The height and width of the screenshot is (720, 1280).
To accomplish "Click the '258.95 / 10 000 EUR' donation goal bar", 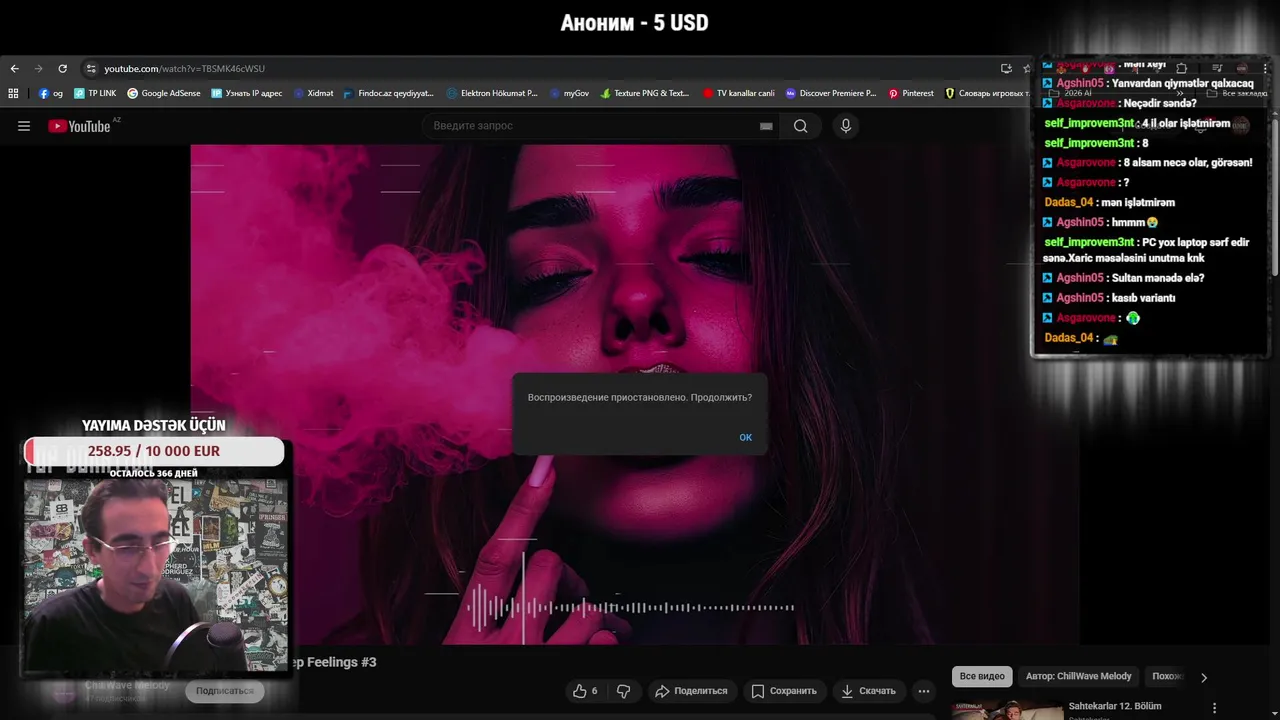I will tap(154, 451).
